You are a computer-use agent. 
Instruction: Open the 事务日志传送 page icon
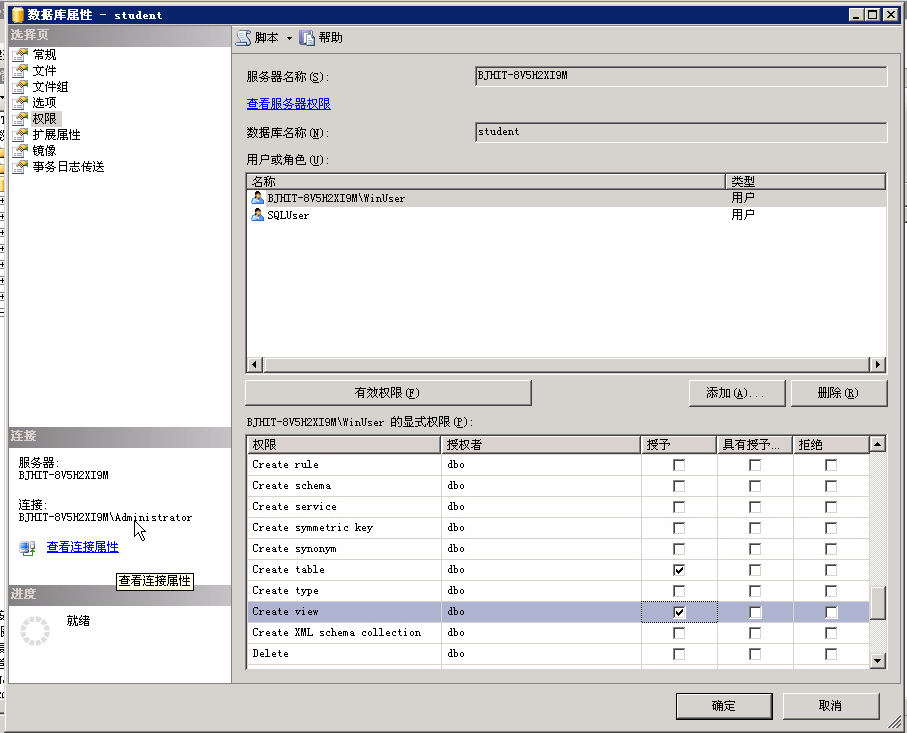[20, 167]
